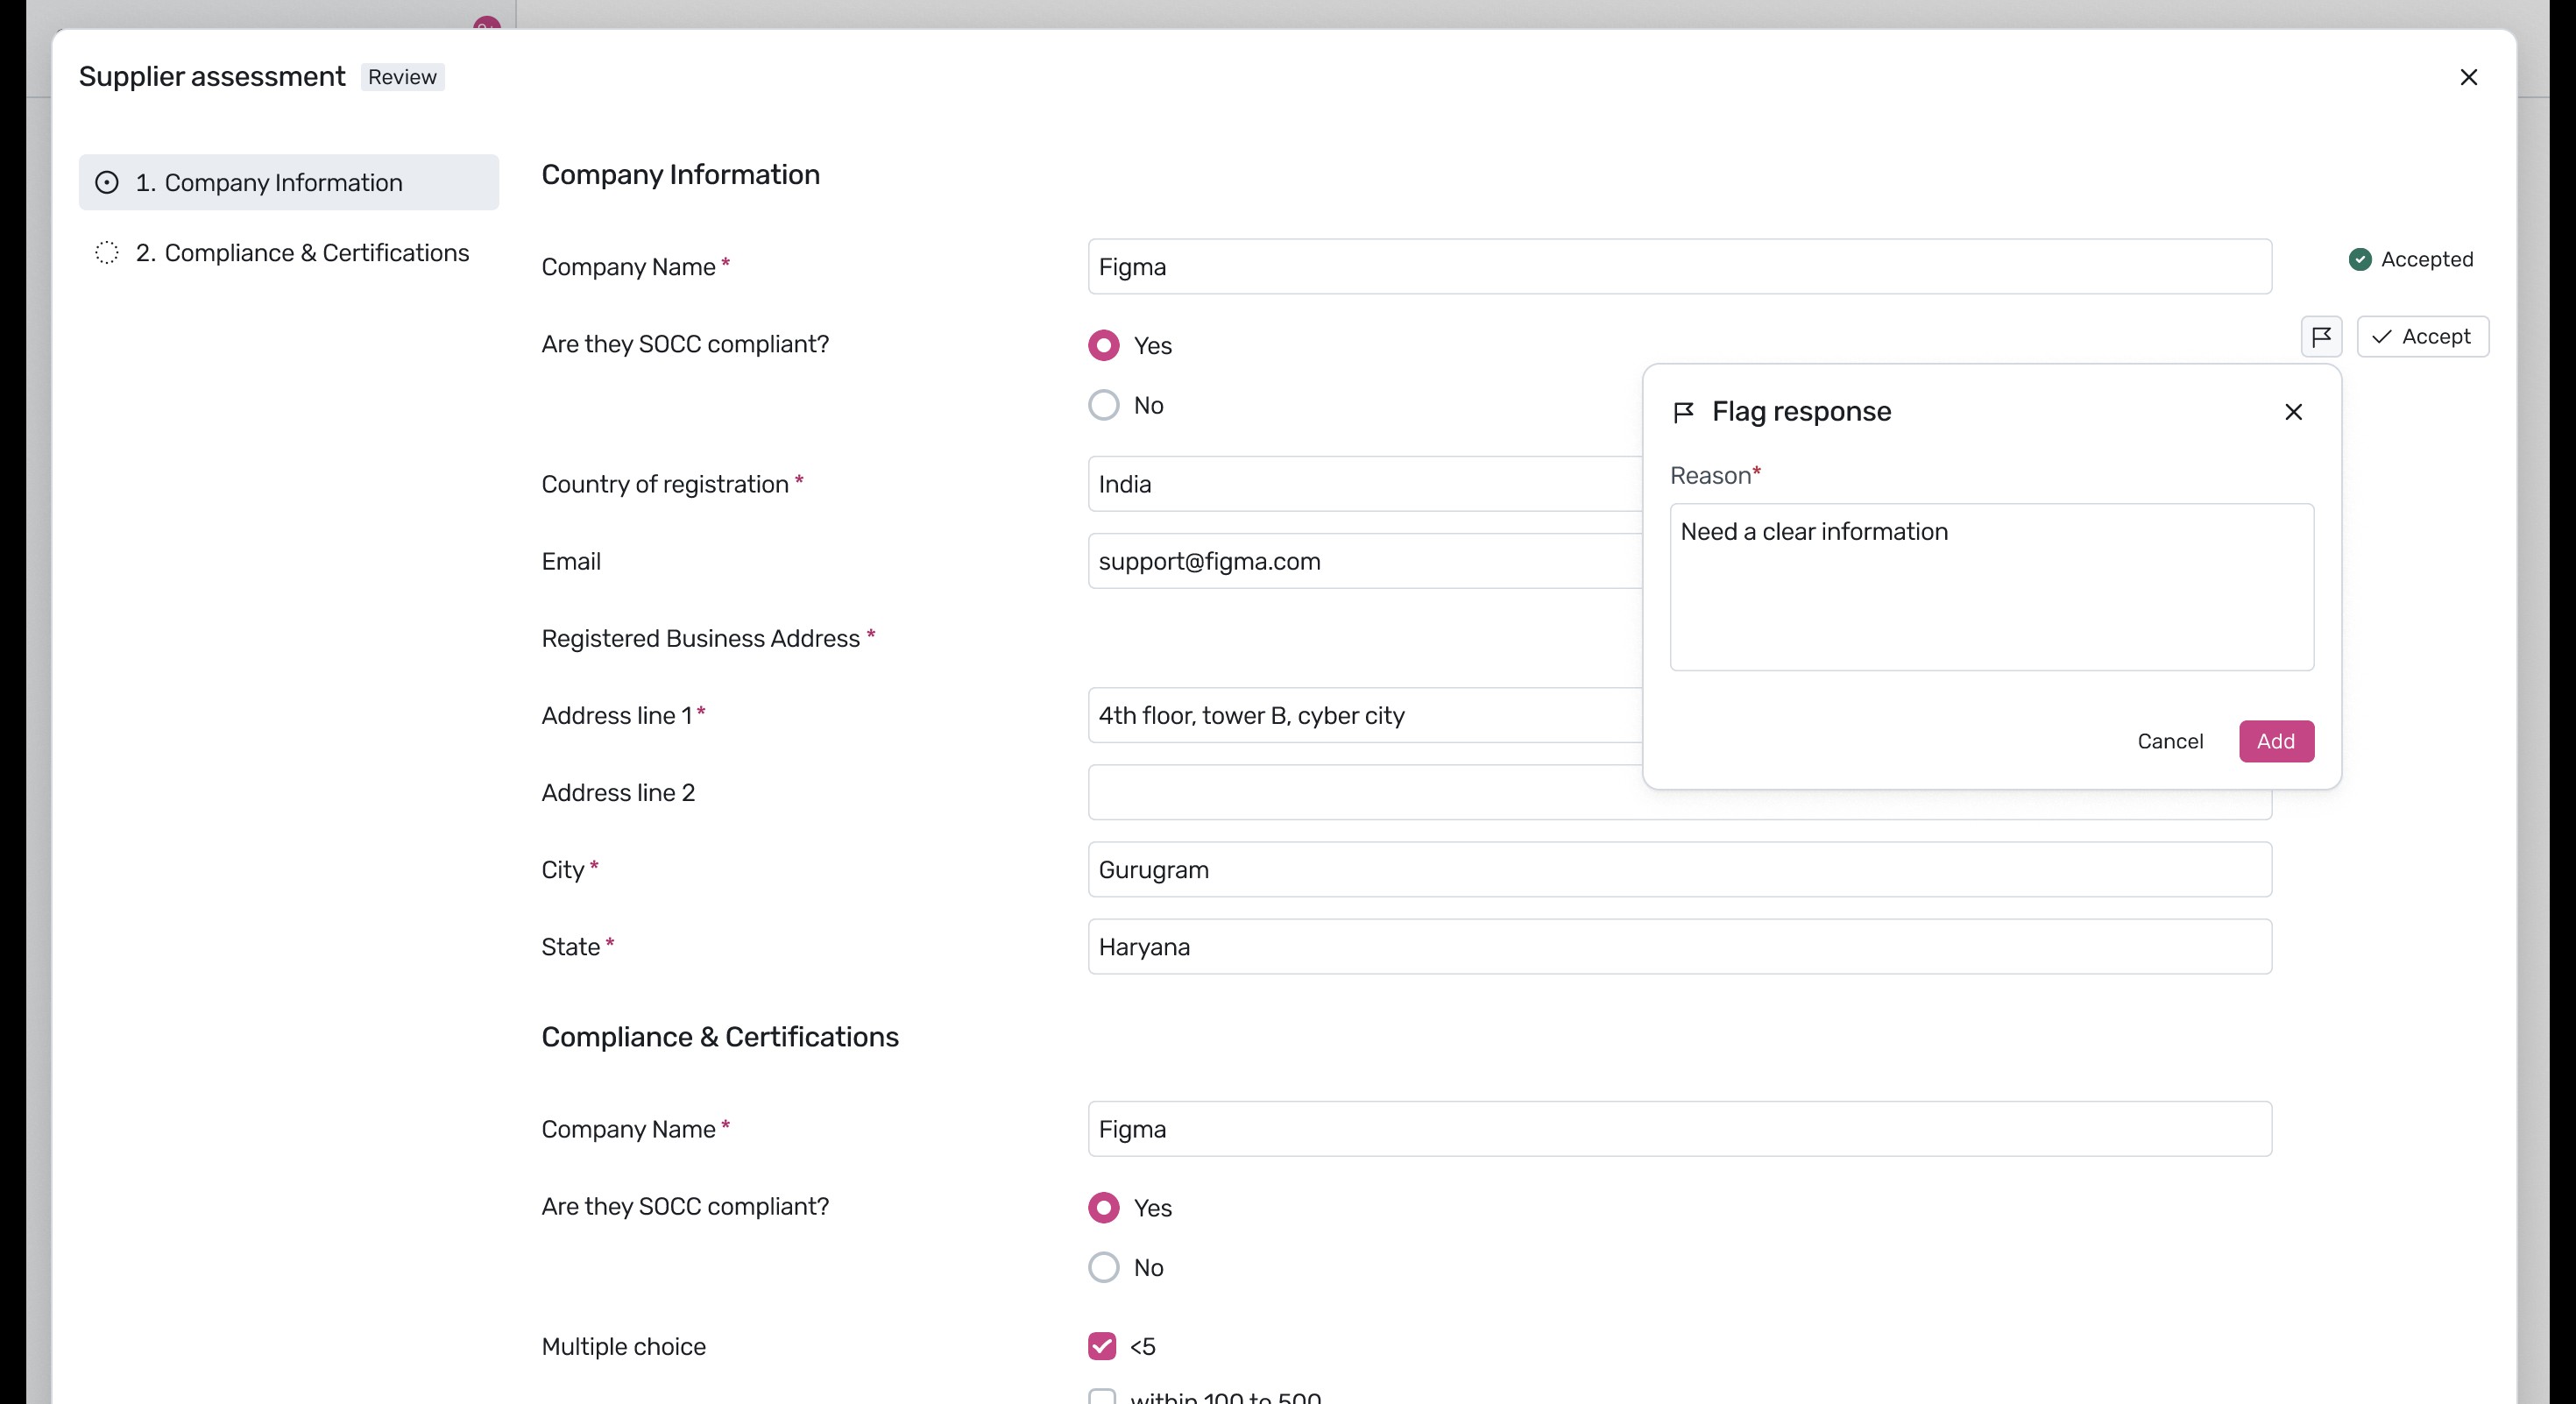Click the Flag response heading flag icon
The width and height of the screenshot is (2576, 1404).
point(1683,412)
